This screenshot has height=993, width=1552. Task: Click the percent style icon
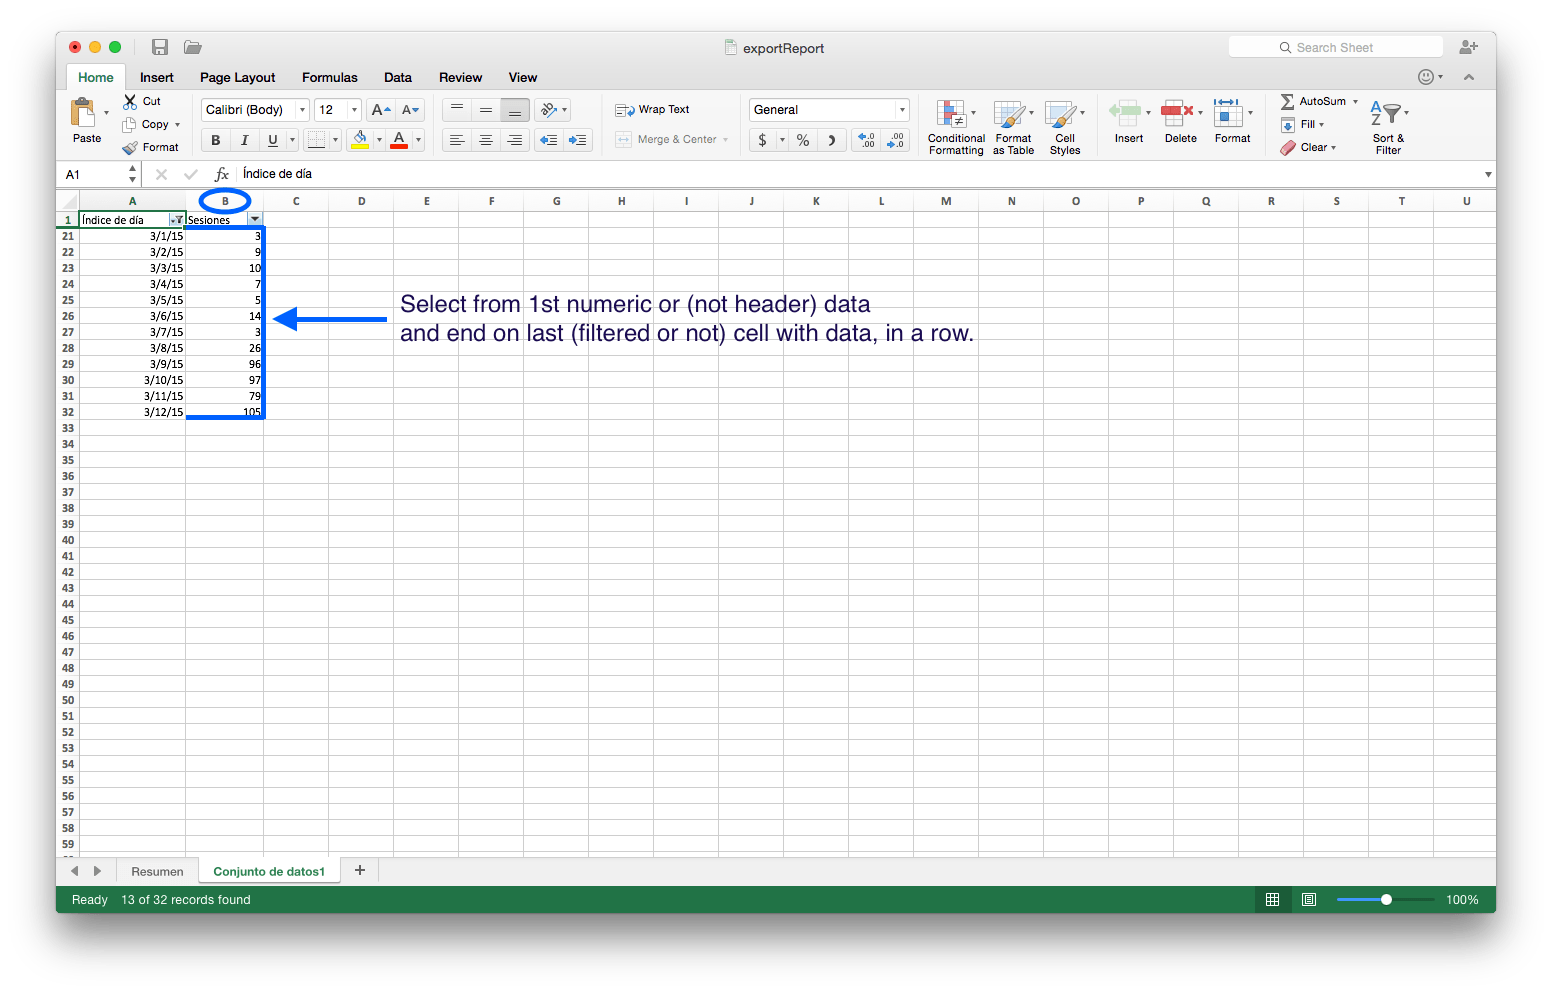tap(802, 140)
